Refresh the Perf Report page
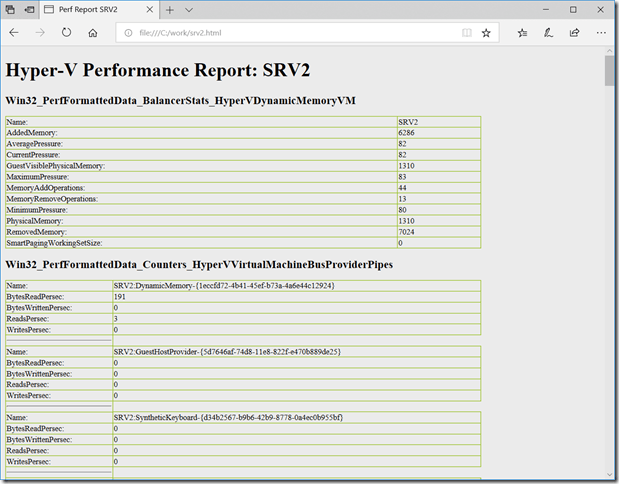The image size is (619, 484). click(66, 33)
